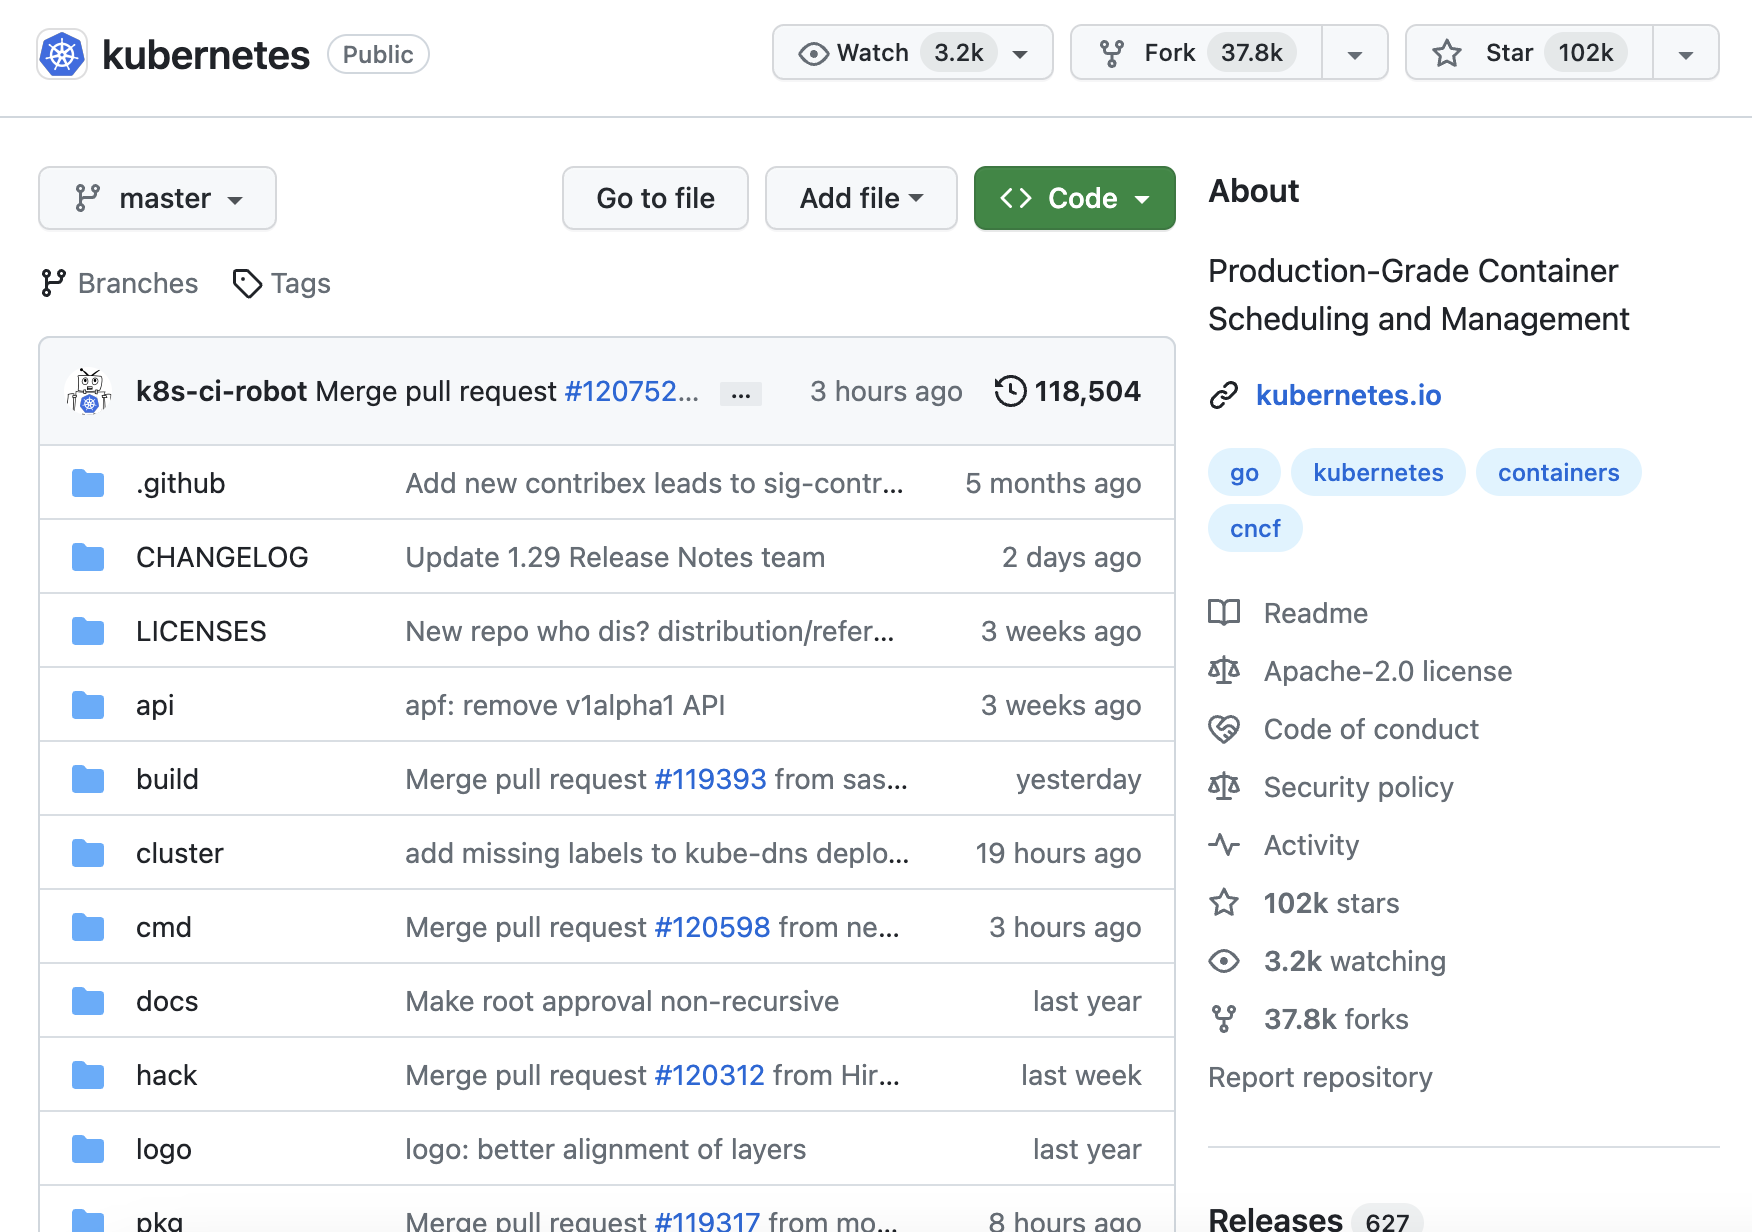The image size is (1752, 1232).
Task: Click the 37.8k Fork count badge
Action: [x=1251, y=52]
